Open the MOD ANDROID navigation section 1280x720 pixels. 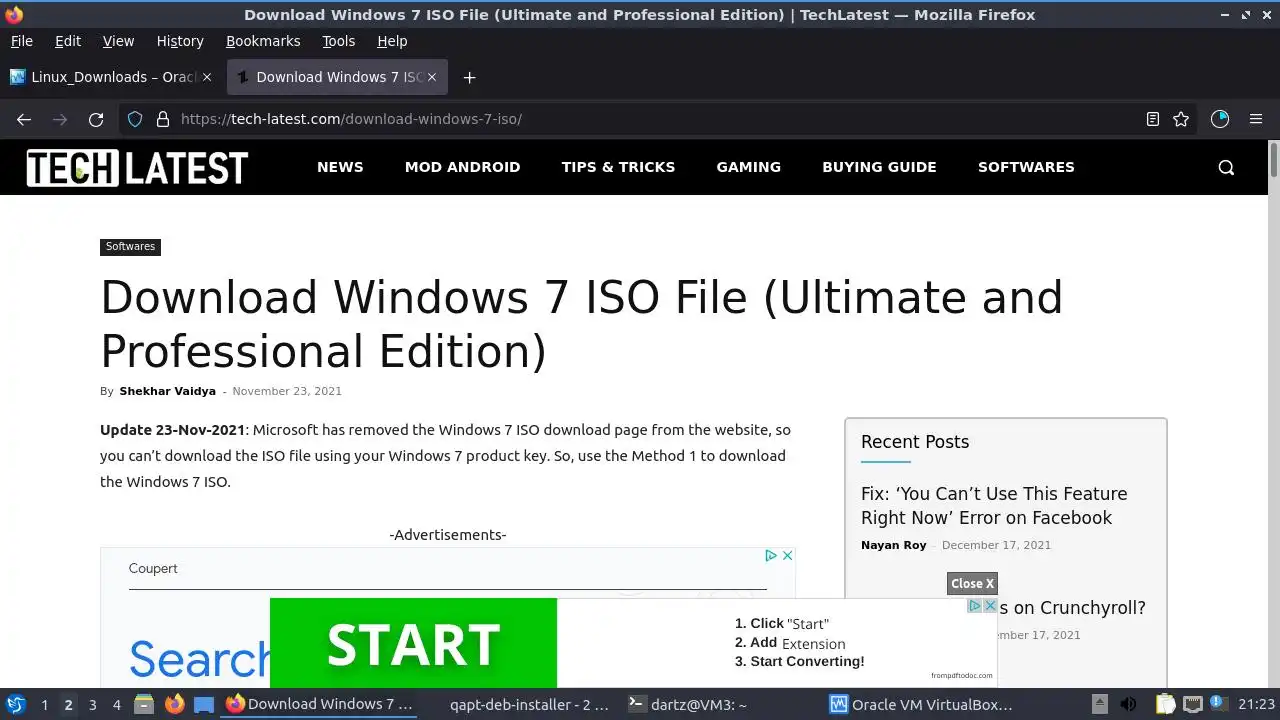click(462, 167)
